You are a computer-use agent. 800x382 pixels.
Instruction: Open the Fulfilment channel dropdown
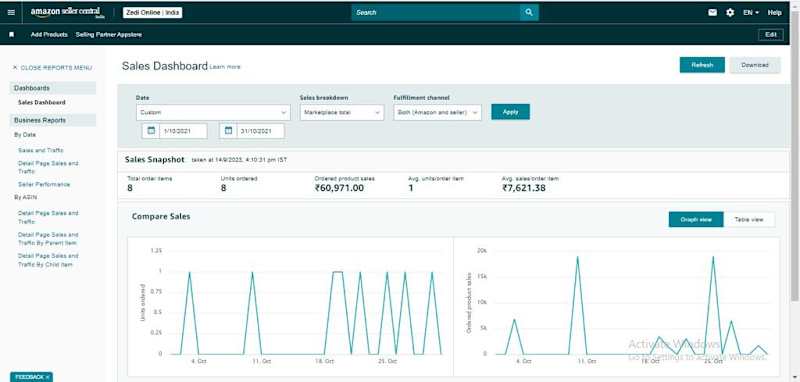(x=437, y=112)
